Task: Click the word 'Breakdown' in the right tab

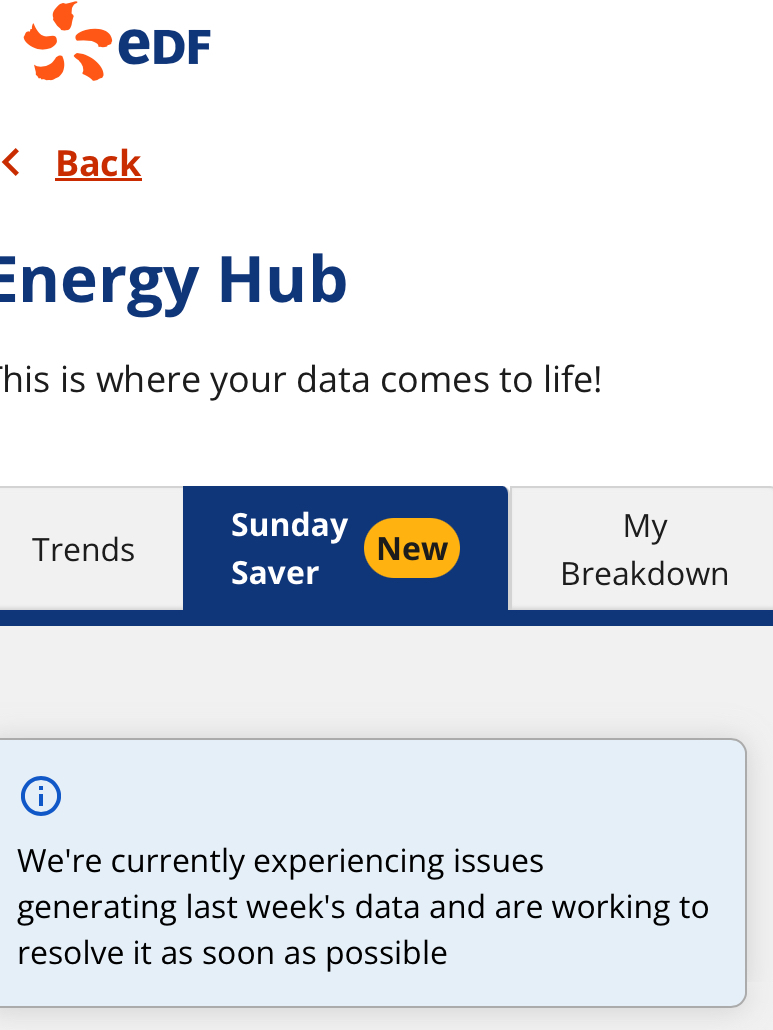Action: tap(644, 574)
